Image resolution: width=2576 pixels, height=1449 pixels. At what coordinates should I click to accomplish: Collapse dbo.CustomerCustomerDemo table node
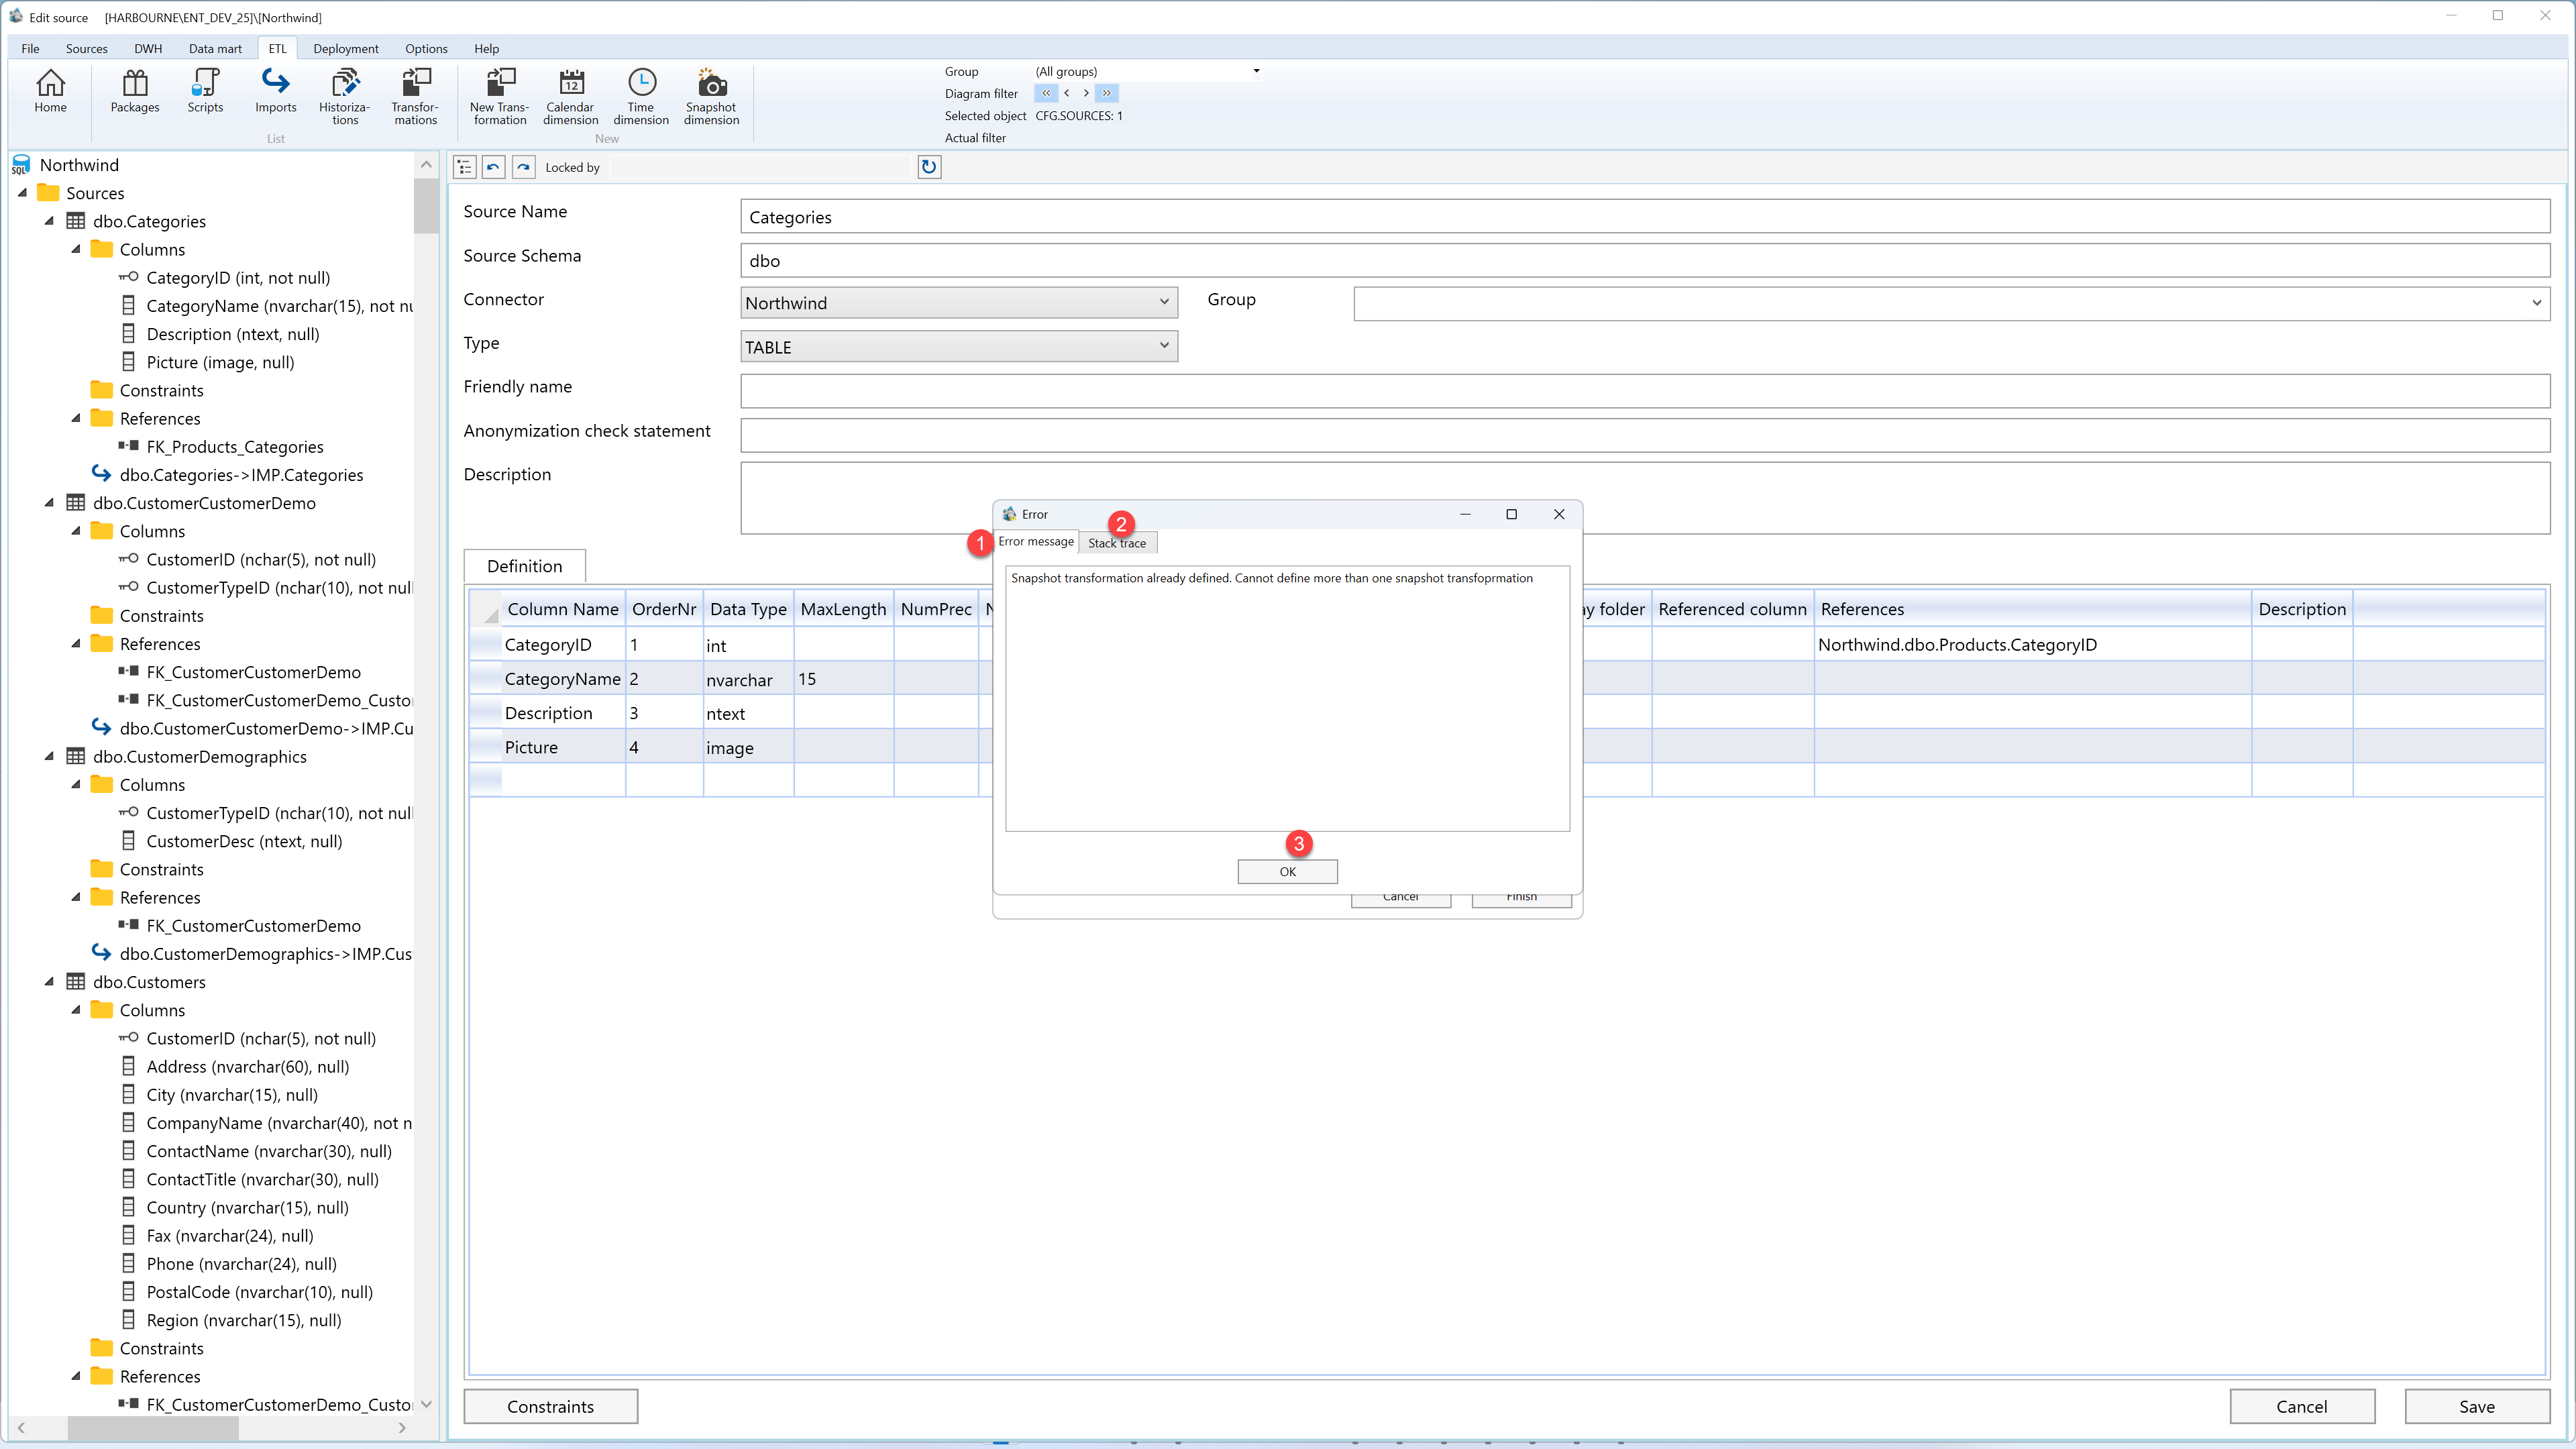49,503
